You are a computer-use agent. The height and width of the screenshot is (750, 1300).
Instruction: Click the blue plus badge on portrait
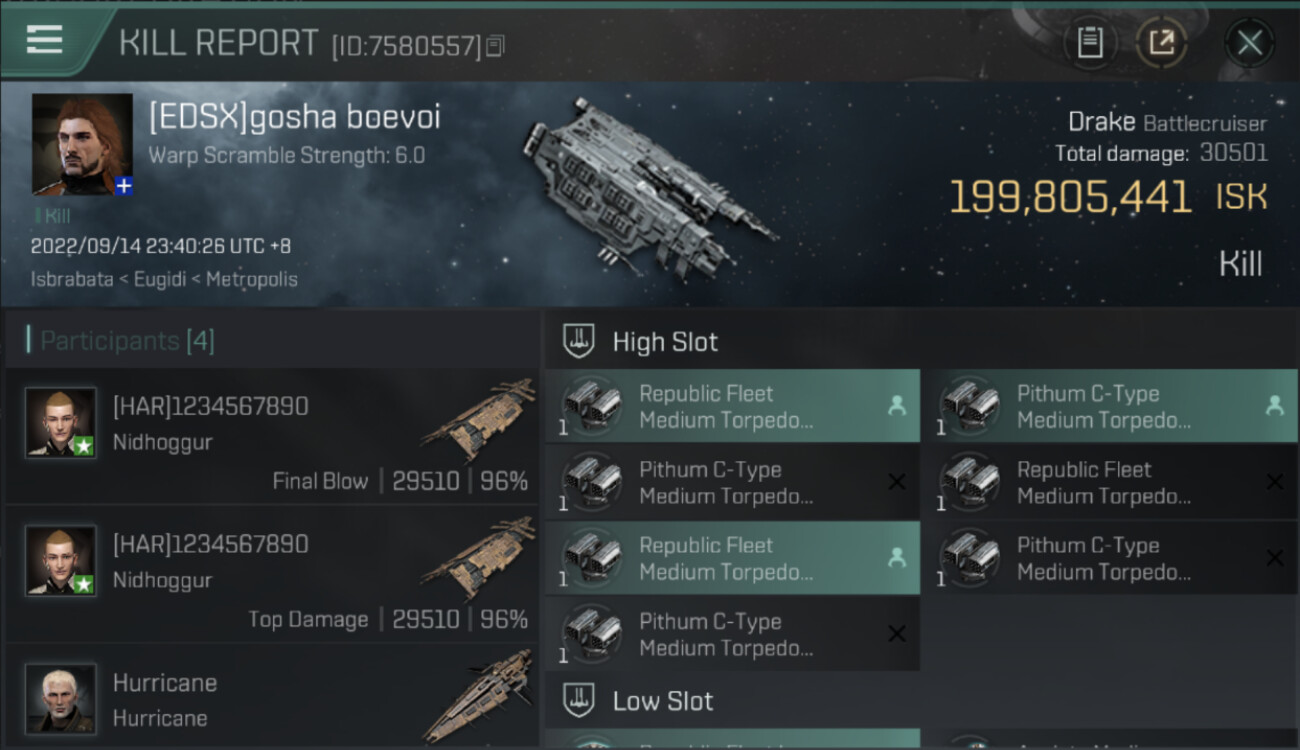pyautogui.click(x=124, y=186)
